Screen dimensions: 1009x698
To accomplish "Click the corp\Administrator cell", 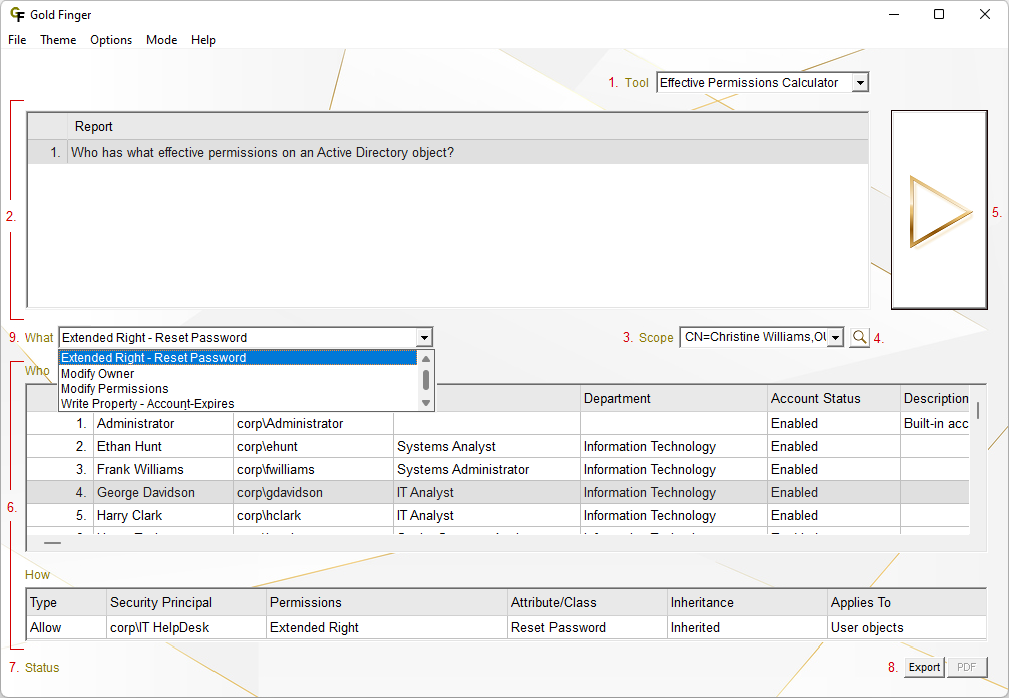I will pyautogui.click(x=313, y=423).
